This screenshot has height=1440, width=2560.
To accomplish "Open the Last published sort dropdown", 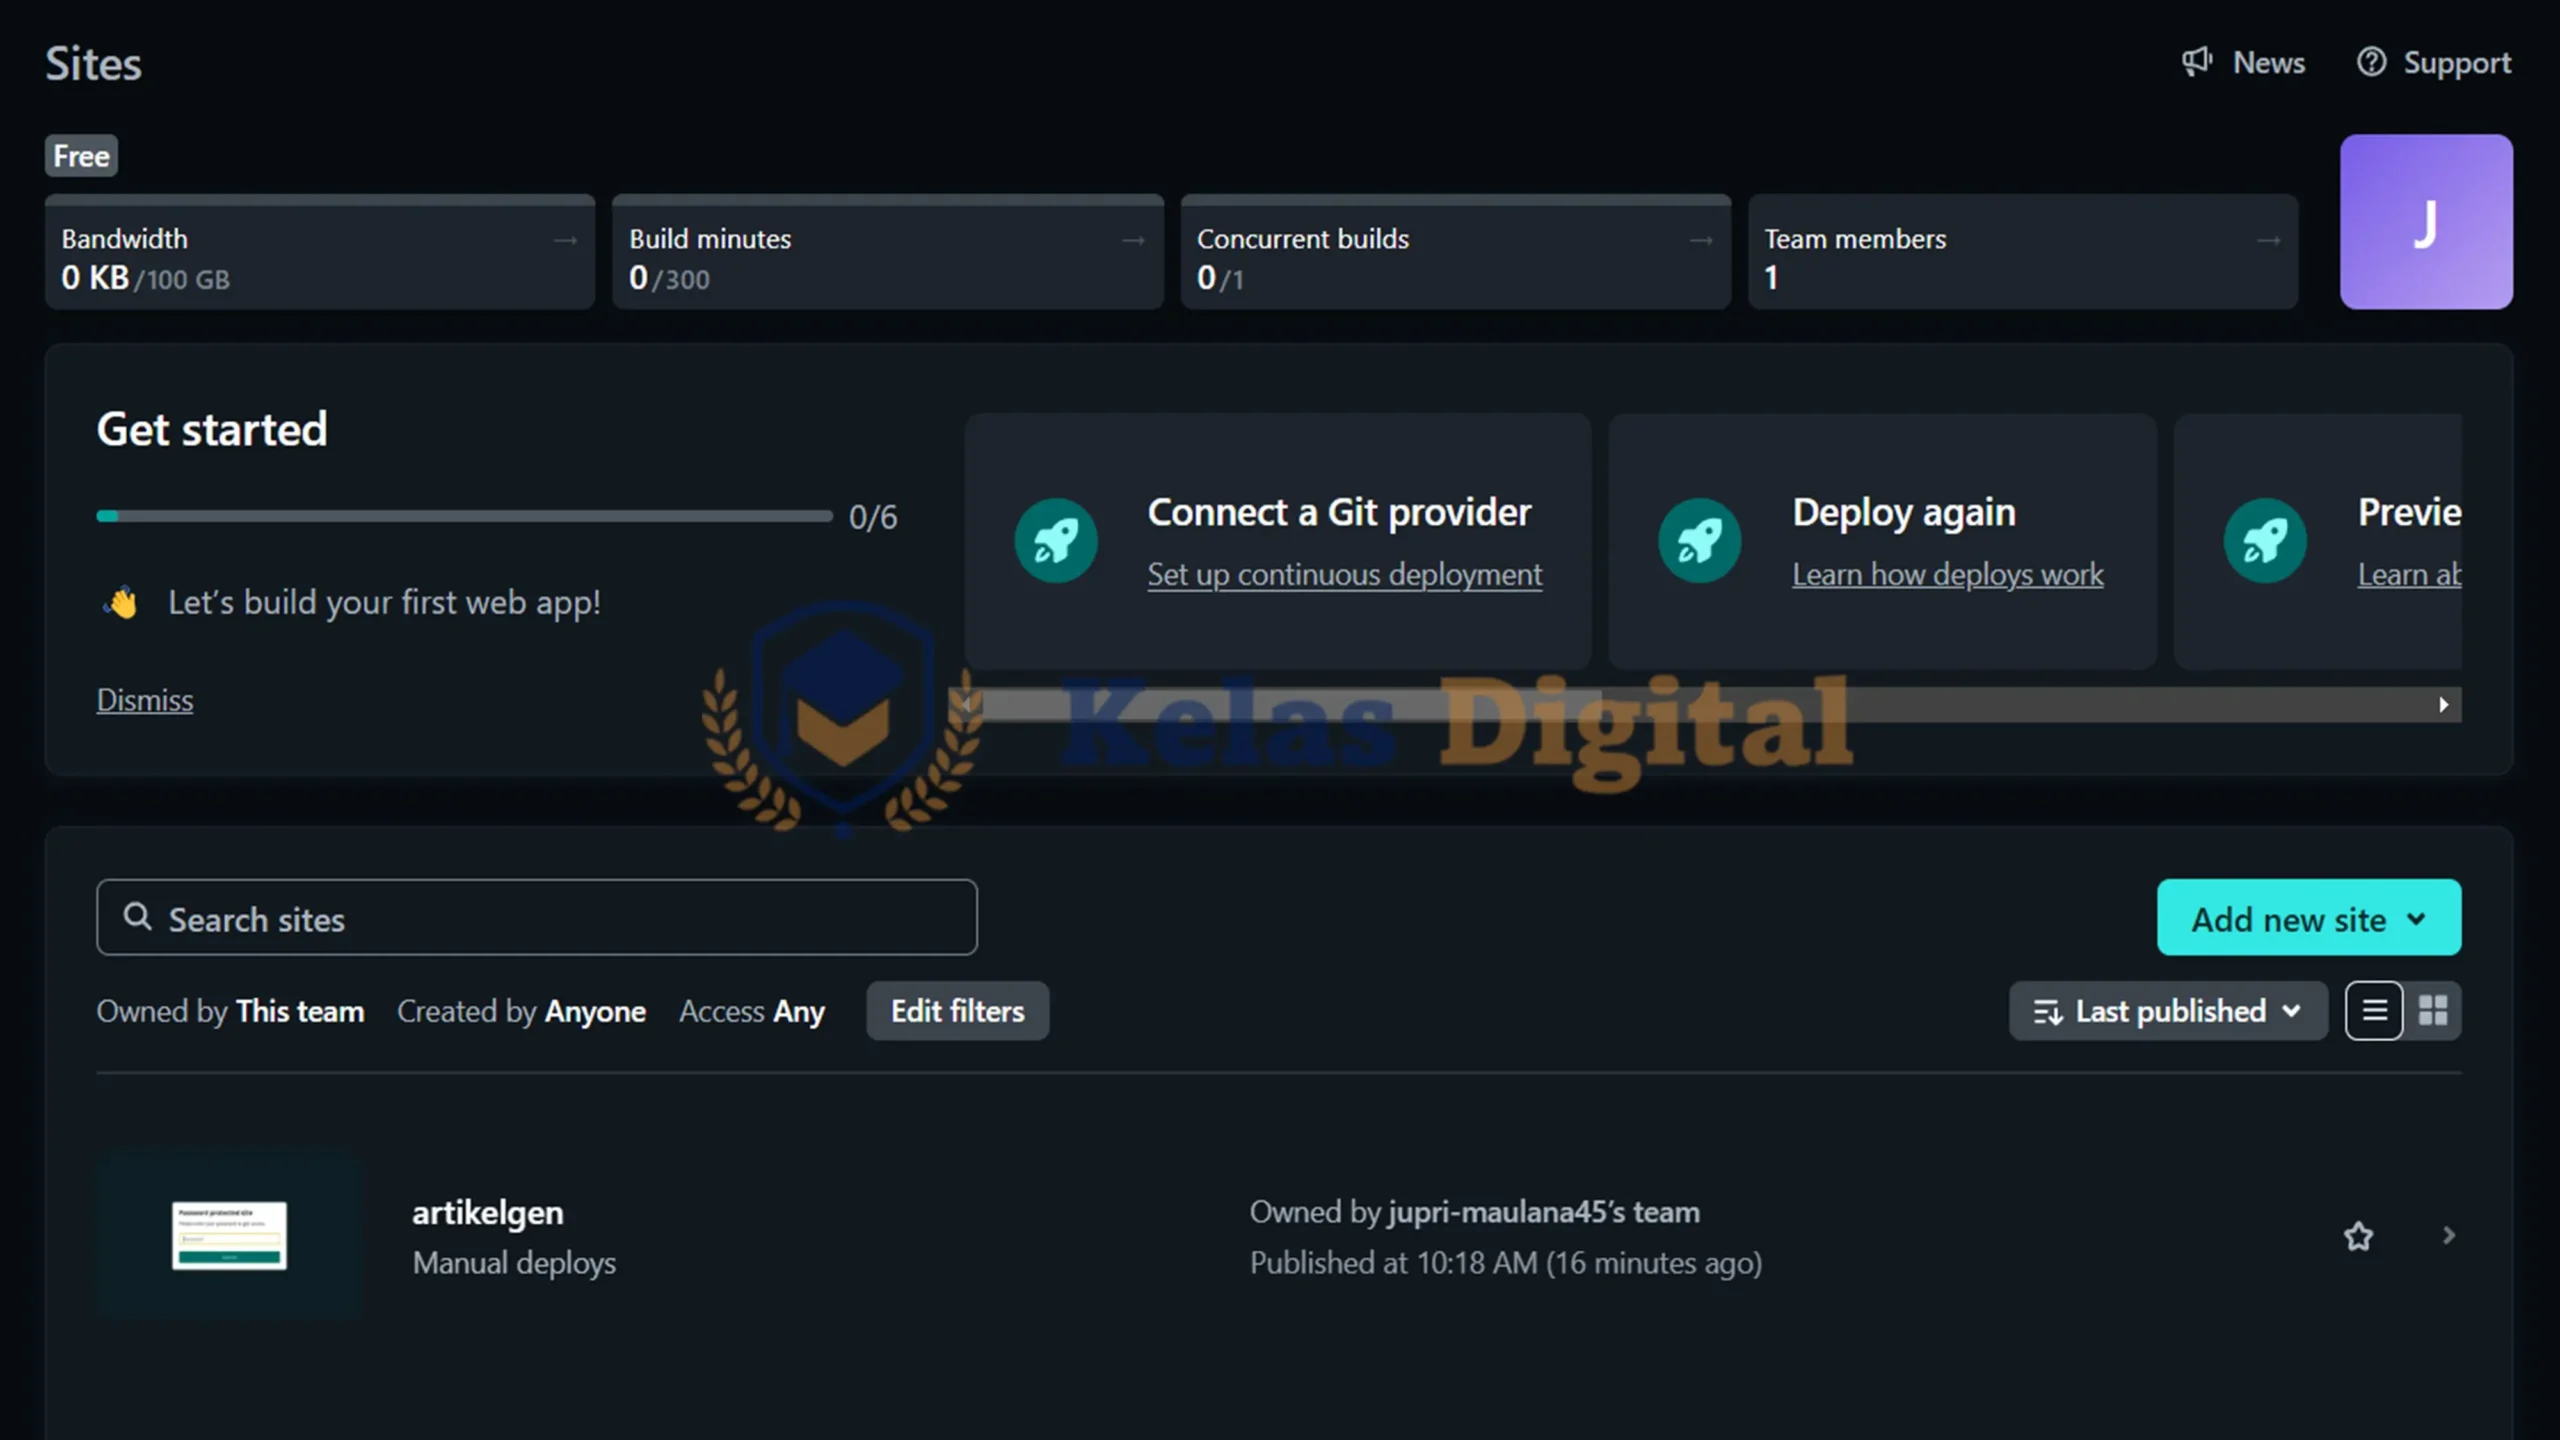I will pyautogui.click(x=2167, y=1011).
